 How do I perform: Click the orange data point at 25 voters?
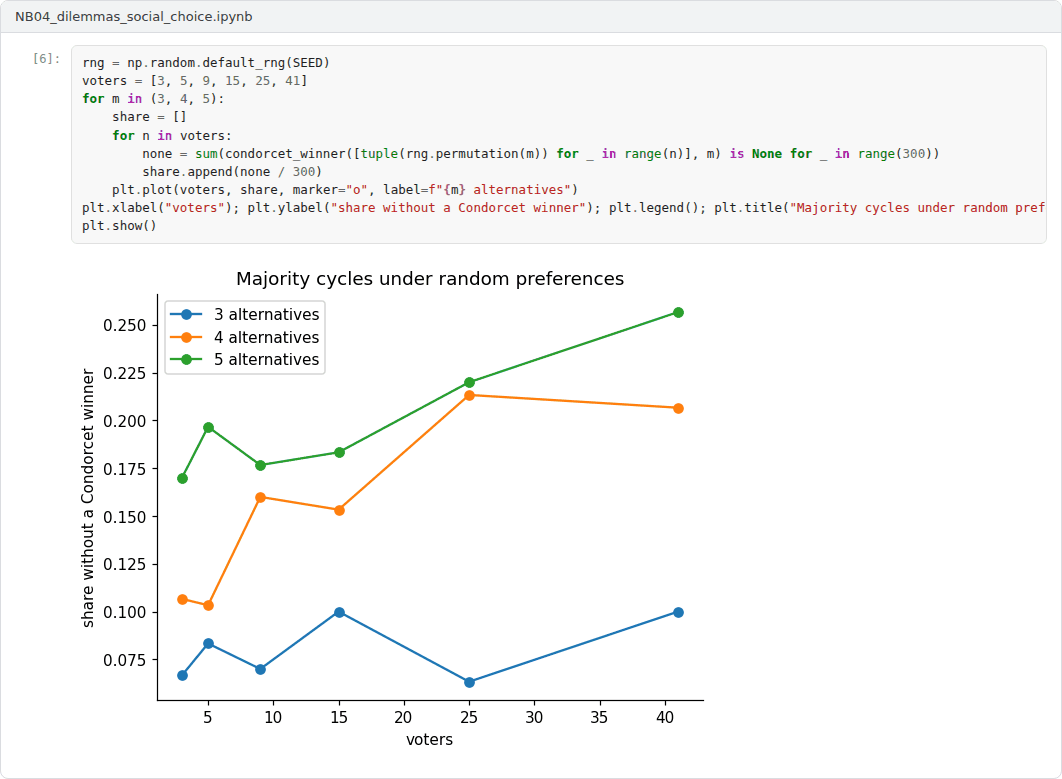pos(469,396)
